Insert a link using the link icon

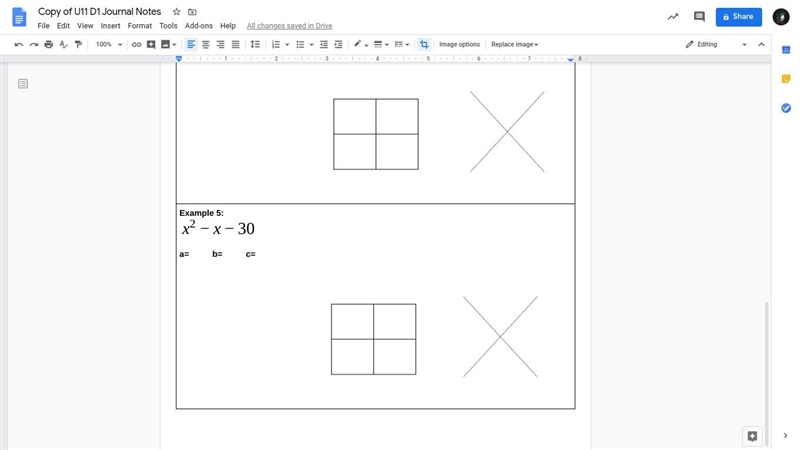tap(136, 44)
